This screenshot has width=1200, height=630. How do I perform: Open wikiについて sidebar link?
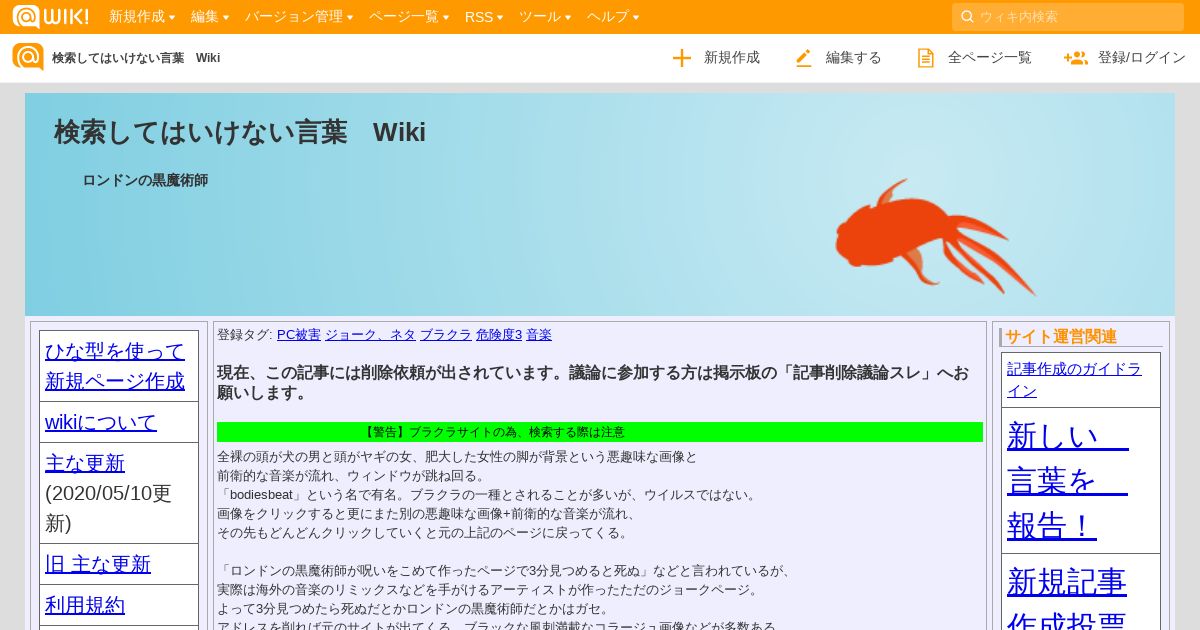pos(101,422)
